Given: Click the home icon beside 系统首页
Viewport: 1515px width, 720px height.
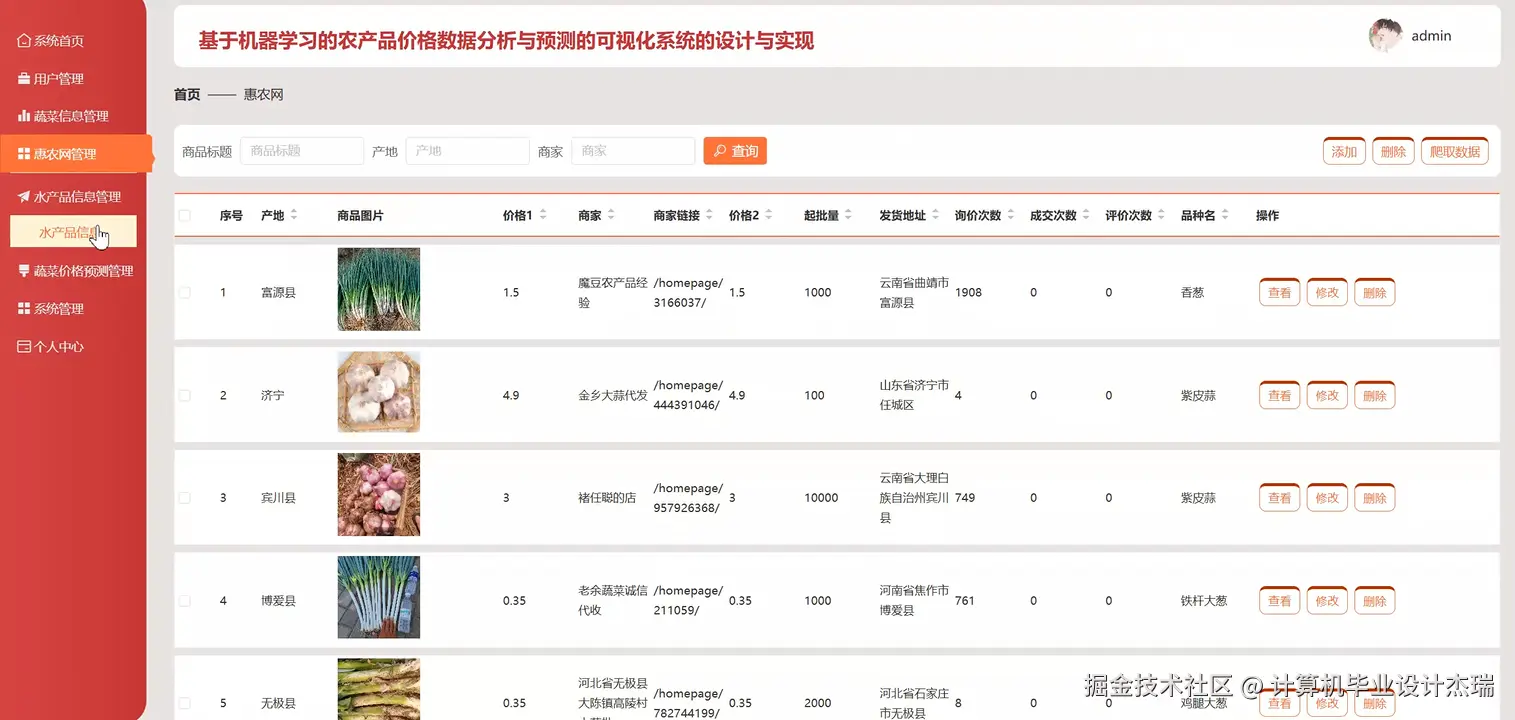Looking at the screenshot, I should coord(22,40).
